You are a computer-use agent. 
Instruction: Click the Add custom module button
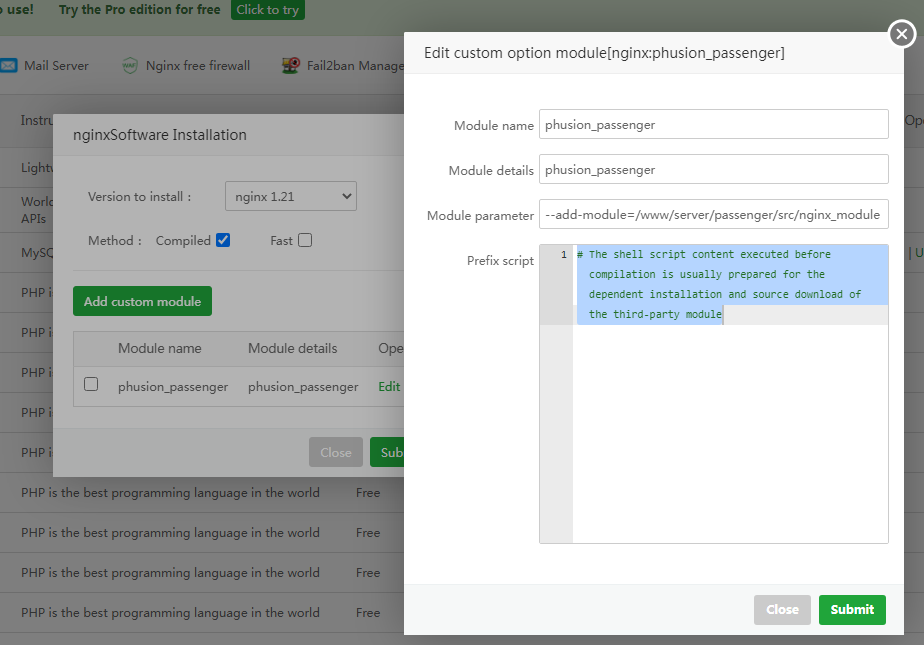pos(142,301)
